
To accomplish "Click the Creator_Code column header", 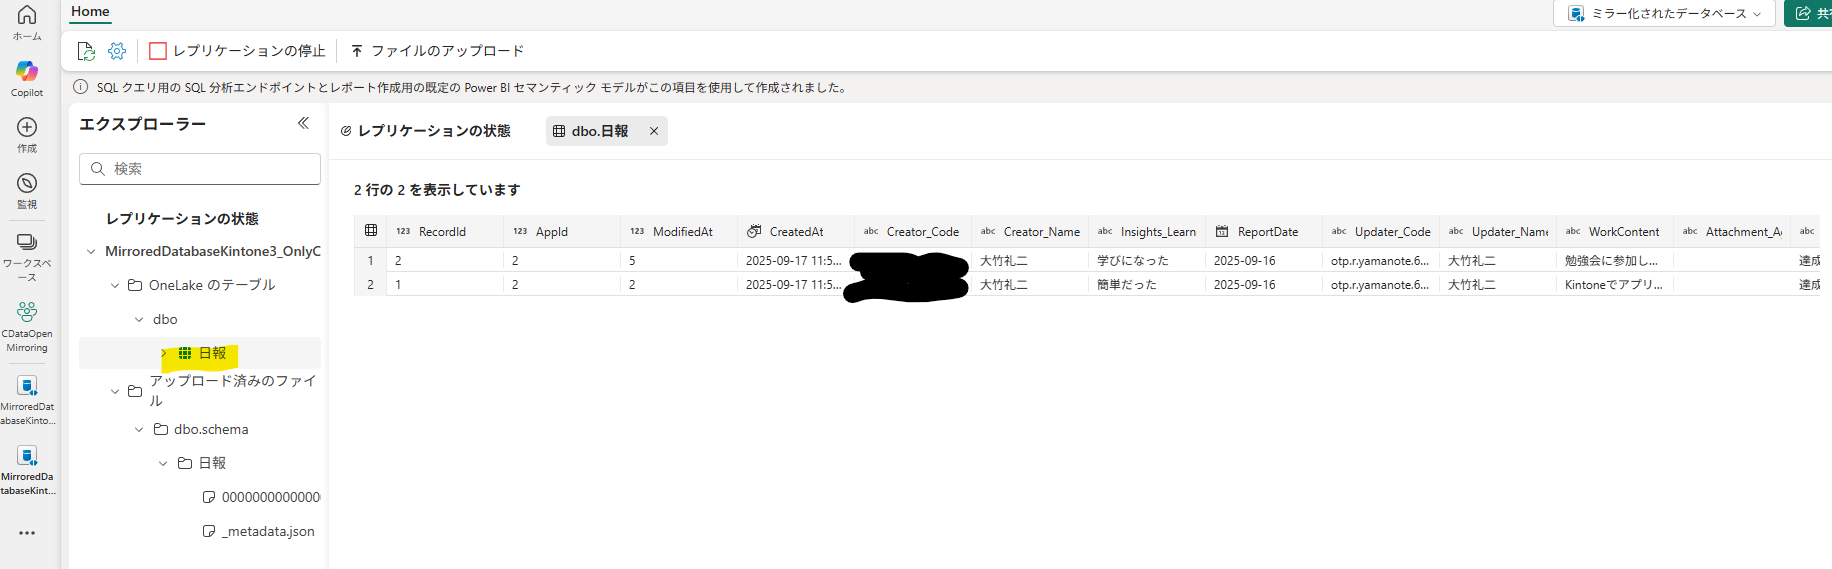I will pyautogui.click(x=913, y=232).
